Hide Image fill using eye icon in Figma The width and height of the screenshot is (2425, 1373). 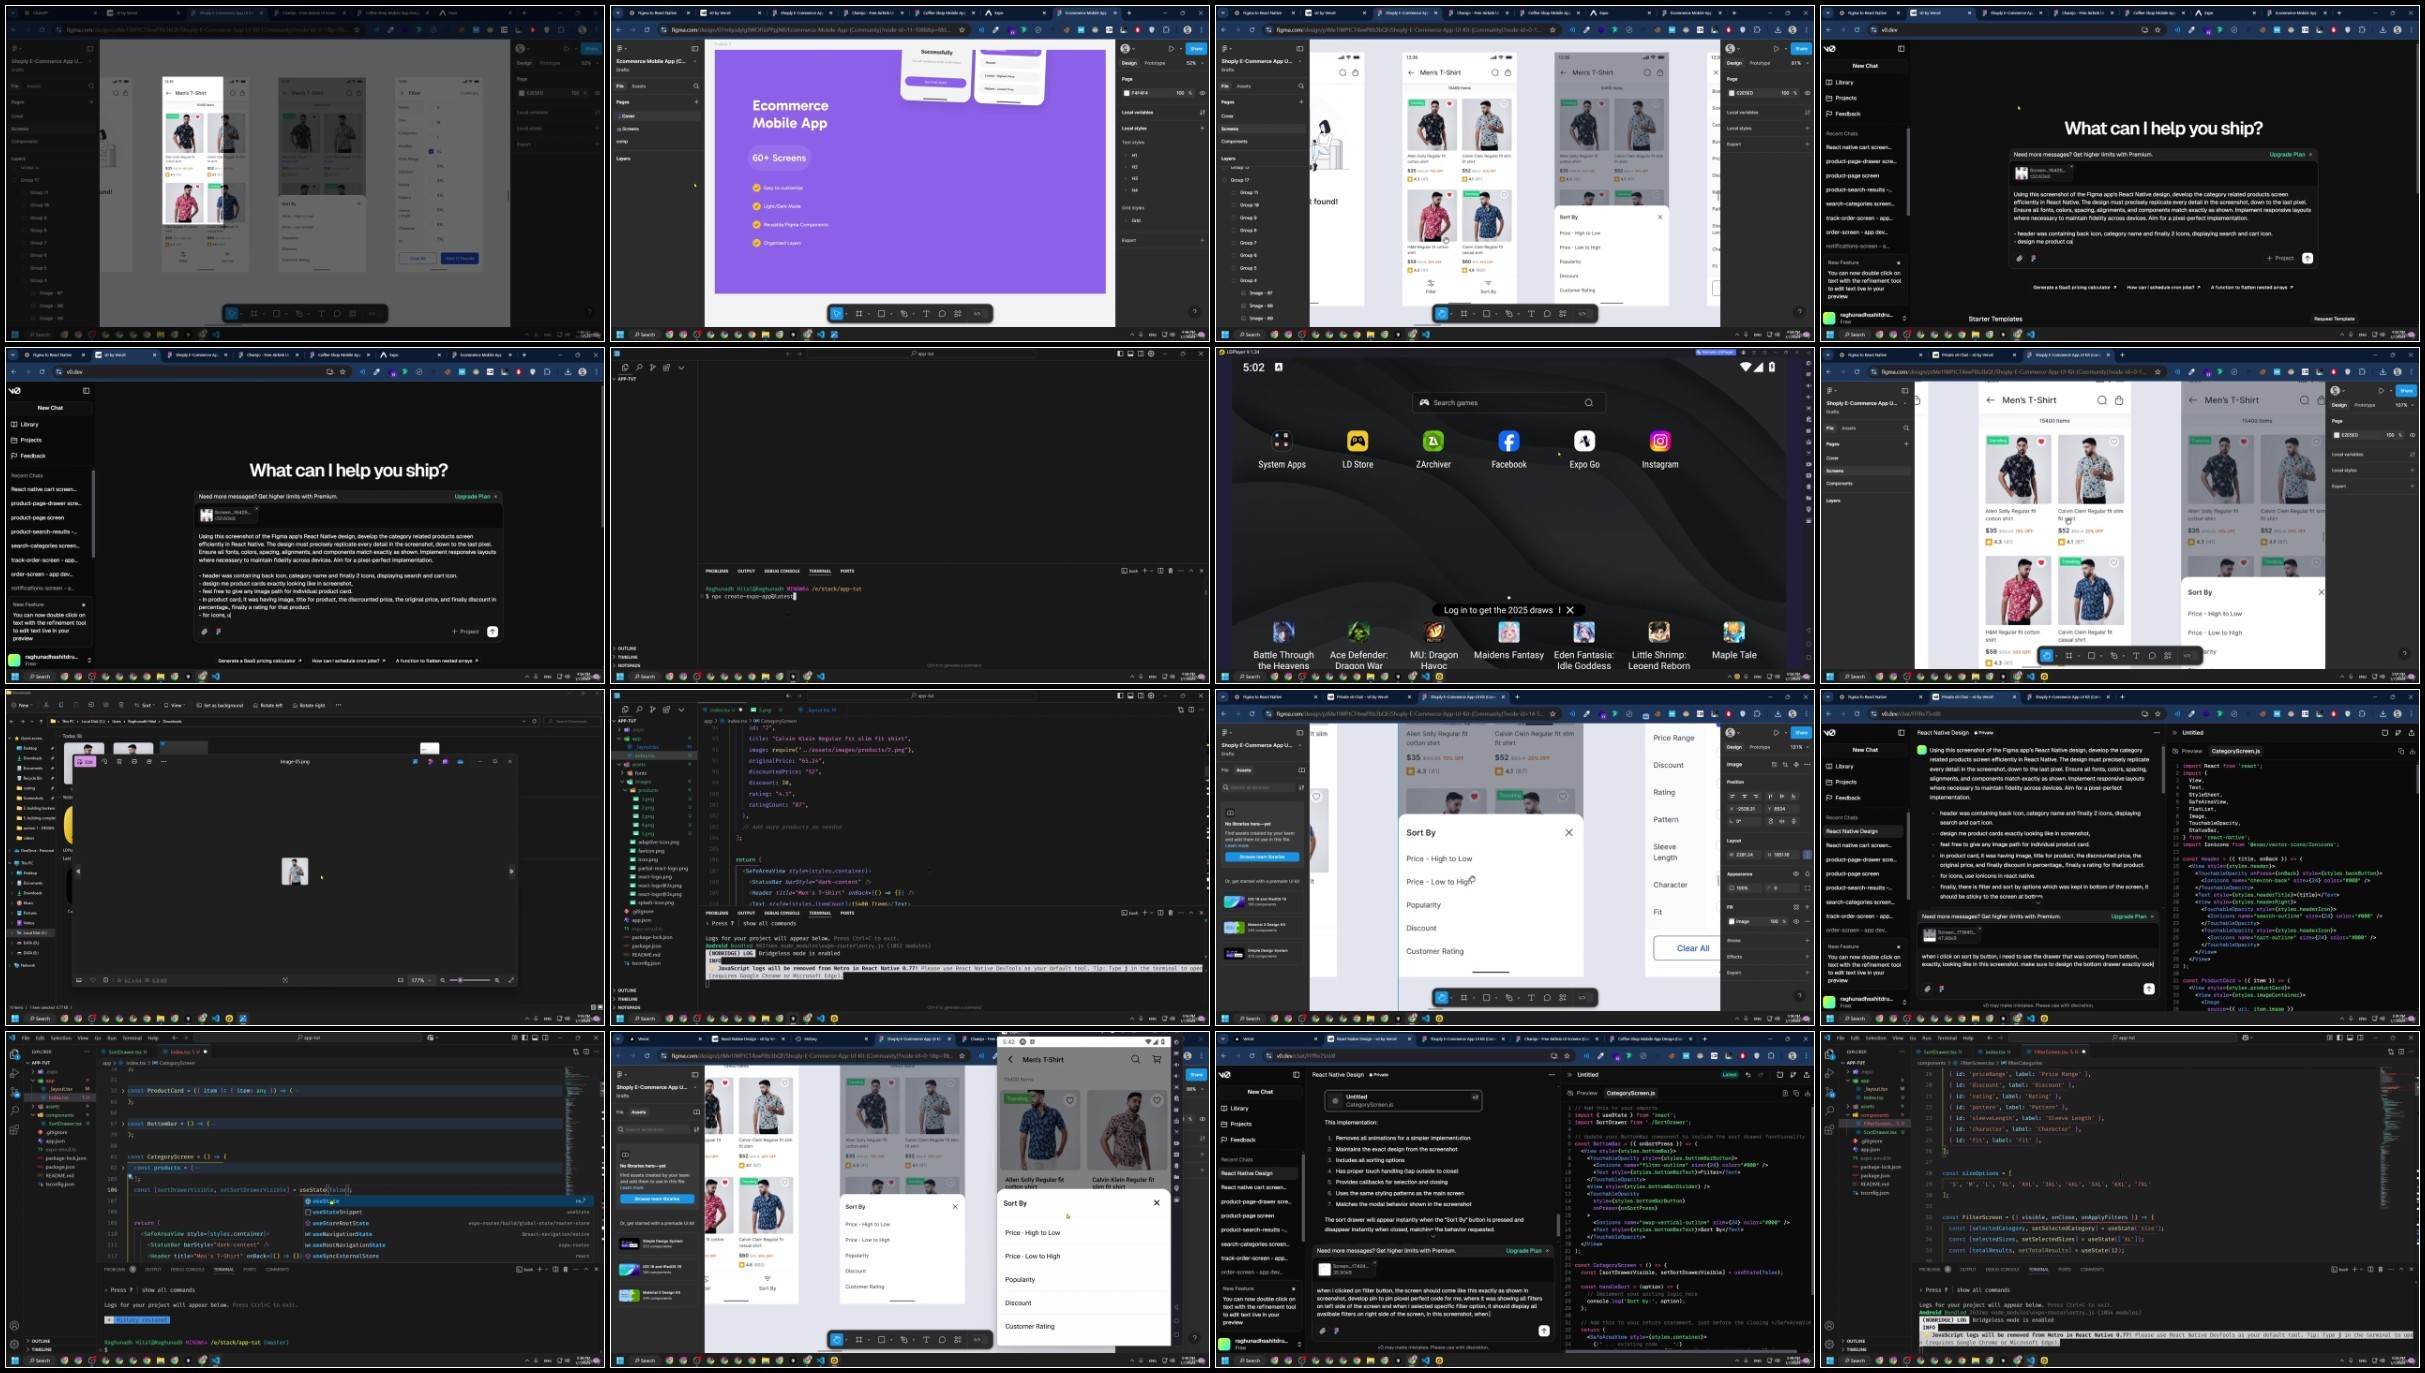click(1796, 921)
